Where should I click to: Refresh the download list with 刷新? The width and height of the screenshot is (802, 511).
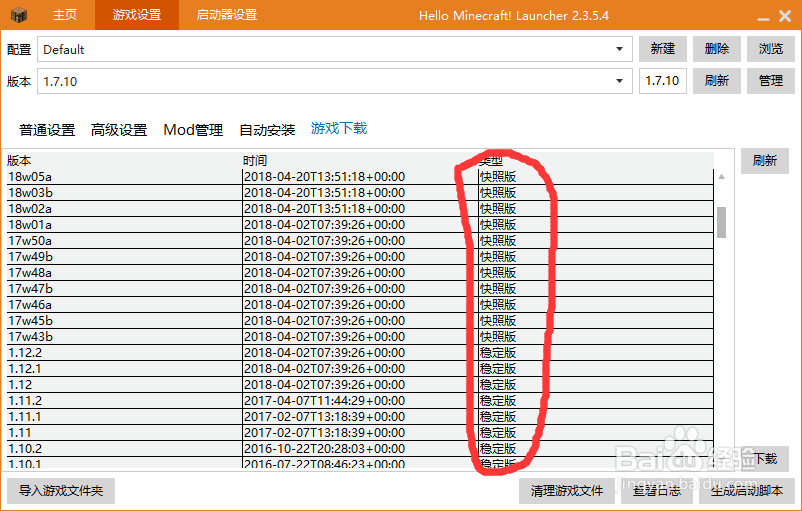(765, 161)
